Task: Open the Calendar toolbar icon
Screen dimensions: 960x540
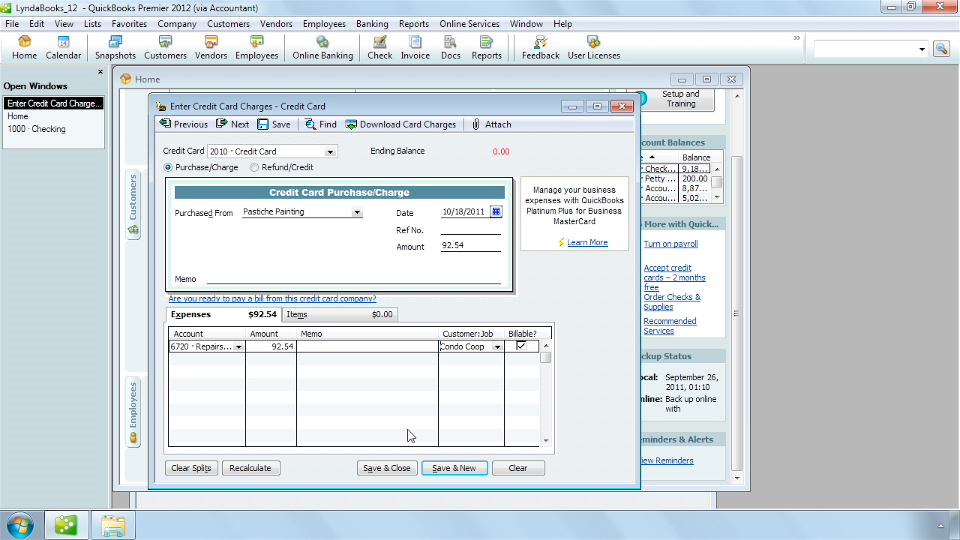Action: (63, 47)
